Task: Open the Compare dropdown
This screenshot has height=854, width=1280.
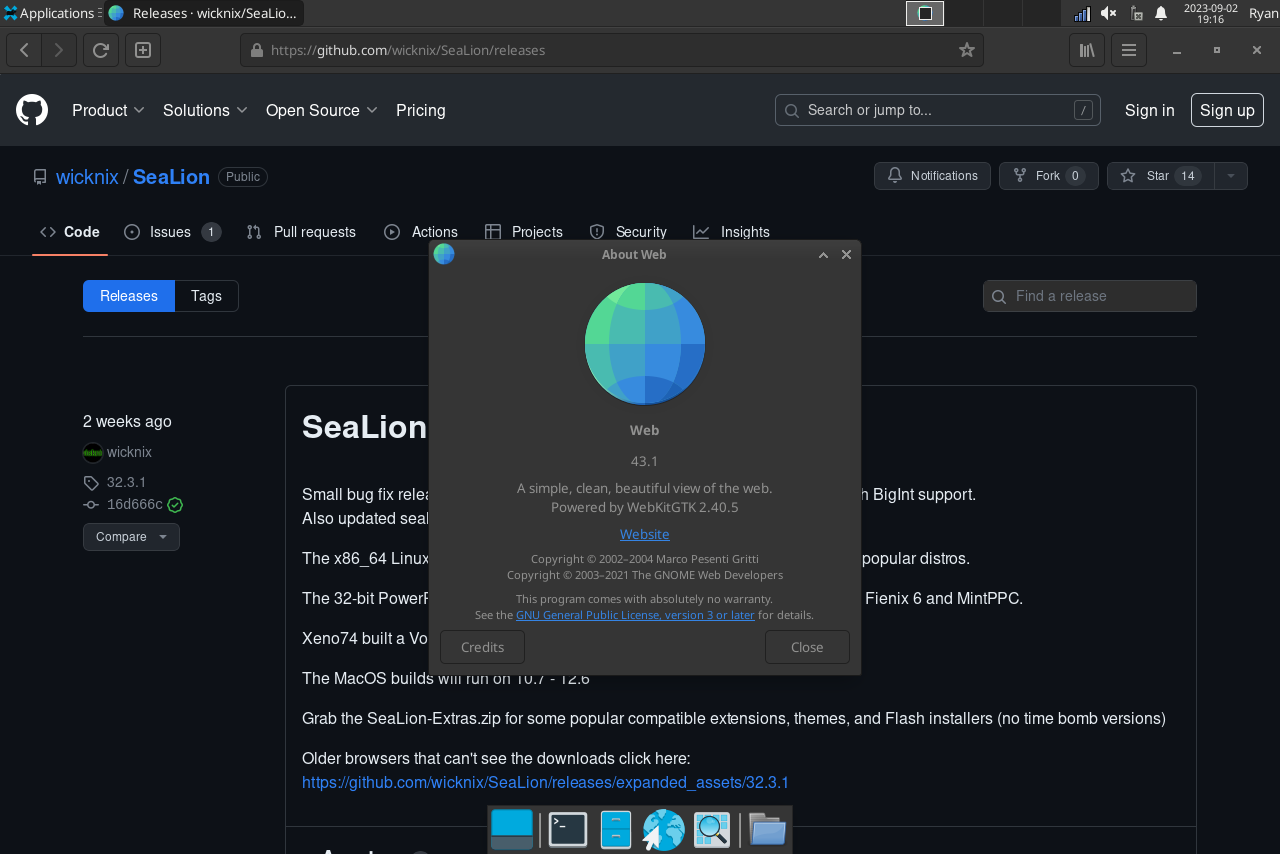Action: click(x=131, y=537)
